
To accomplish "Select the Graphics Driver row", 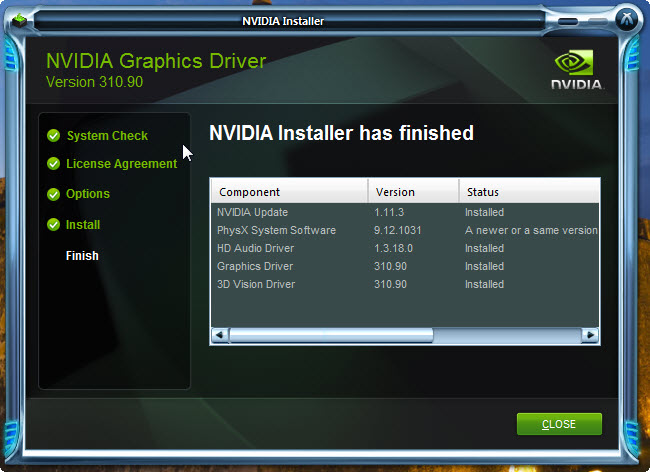I will (405, 266).
